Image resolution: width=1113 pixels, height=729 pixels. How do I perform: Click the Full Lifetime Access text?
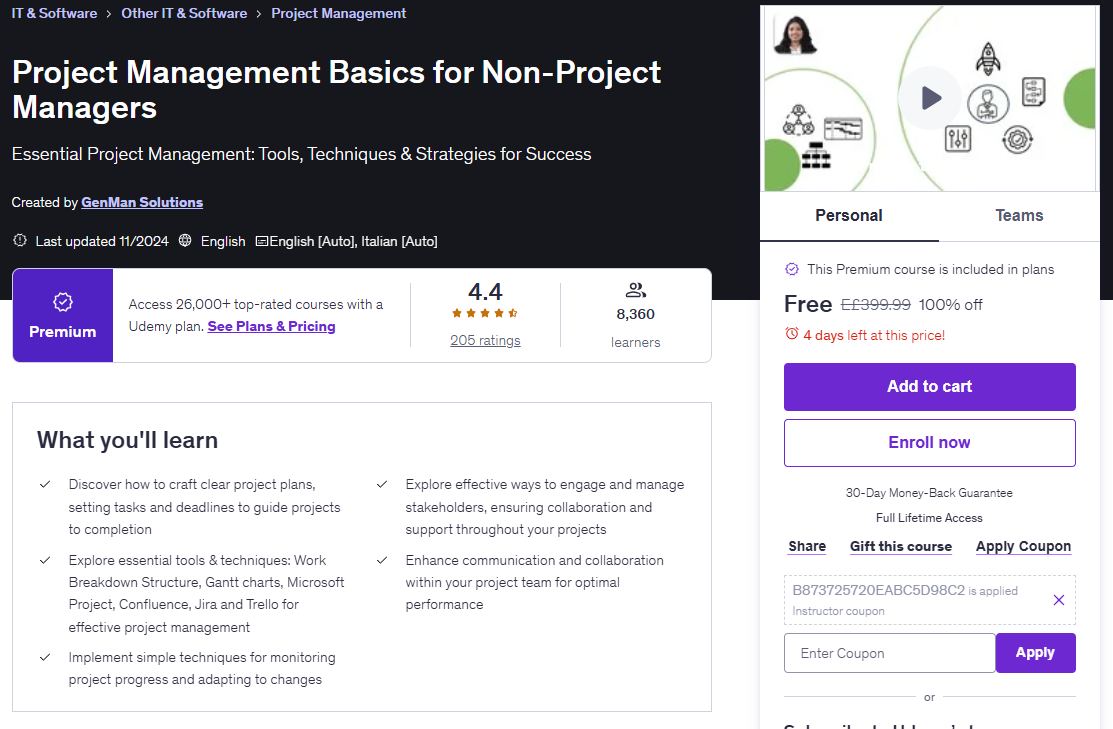coord(929,518)
